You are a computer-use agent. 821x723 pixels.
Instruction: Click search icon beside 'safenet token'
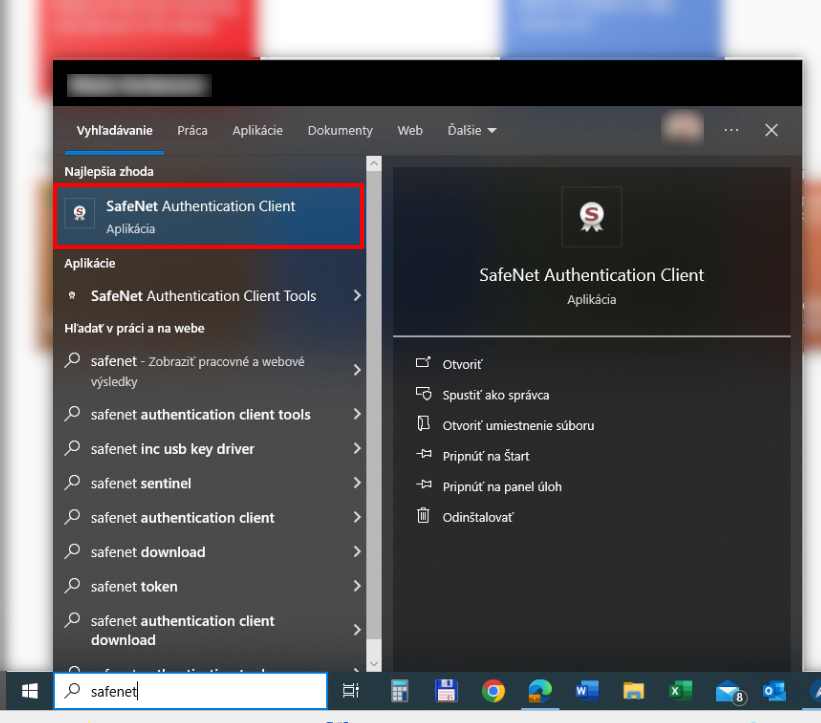(72, 585)
